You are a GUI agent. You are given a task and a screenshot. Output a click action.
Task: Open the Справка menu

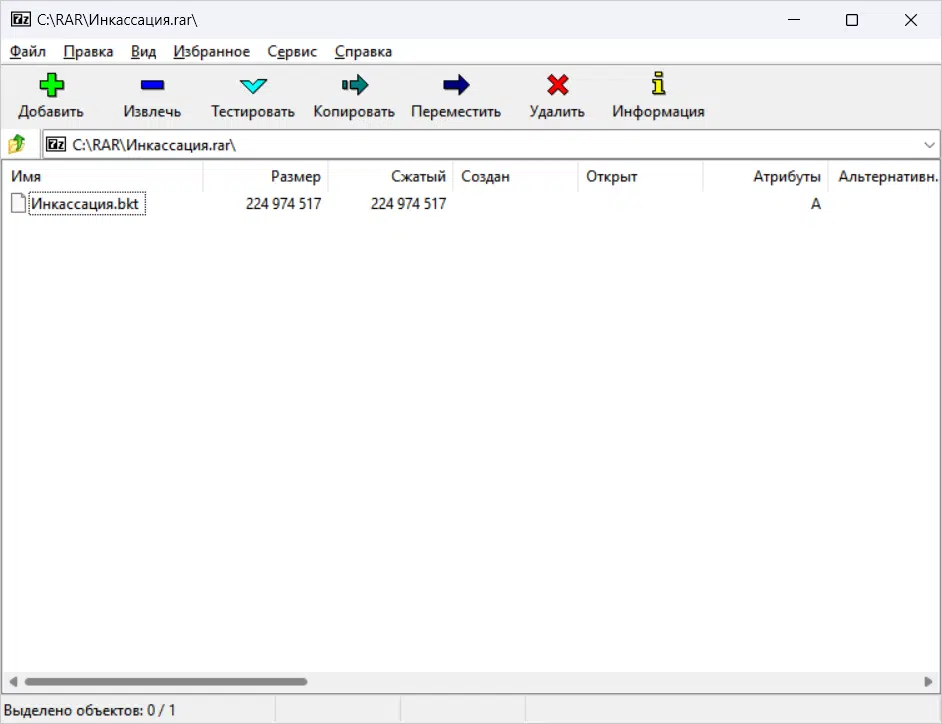click(x=363, y=52)
